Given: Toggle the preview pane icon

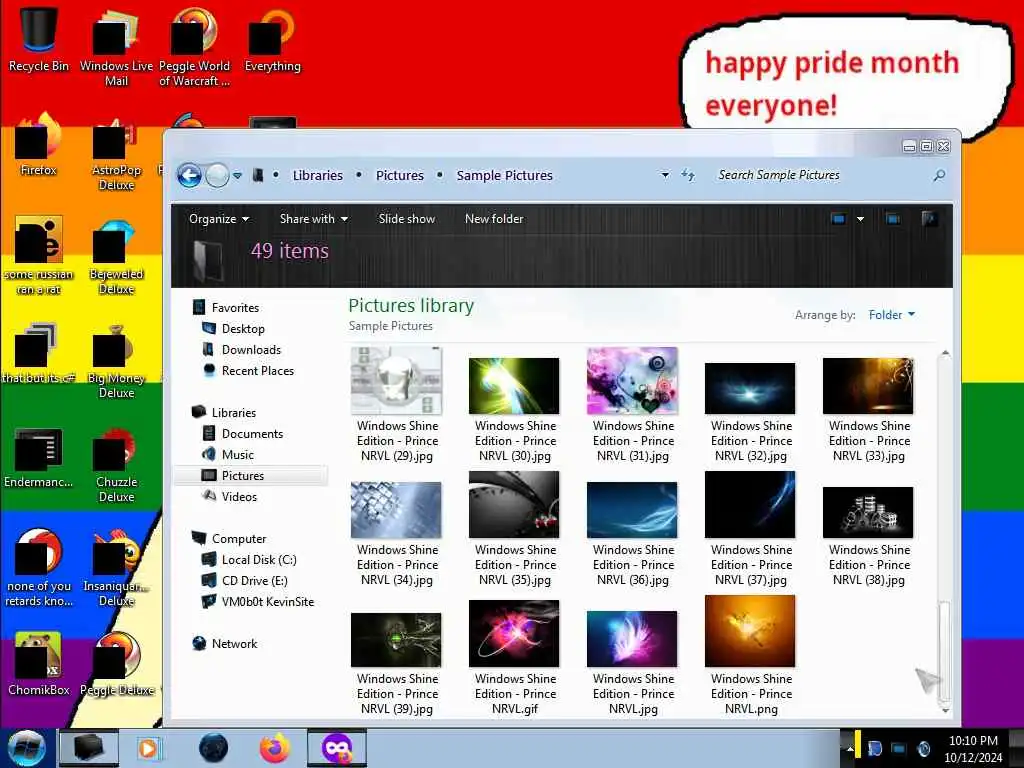Looking at the screenshot, I should click(893, 219).
